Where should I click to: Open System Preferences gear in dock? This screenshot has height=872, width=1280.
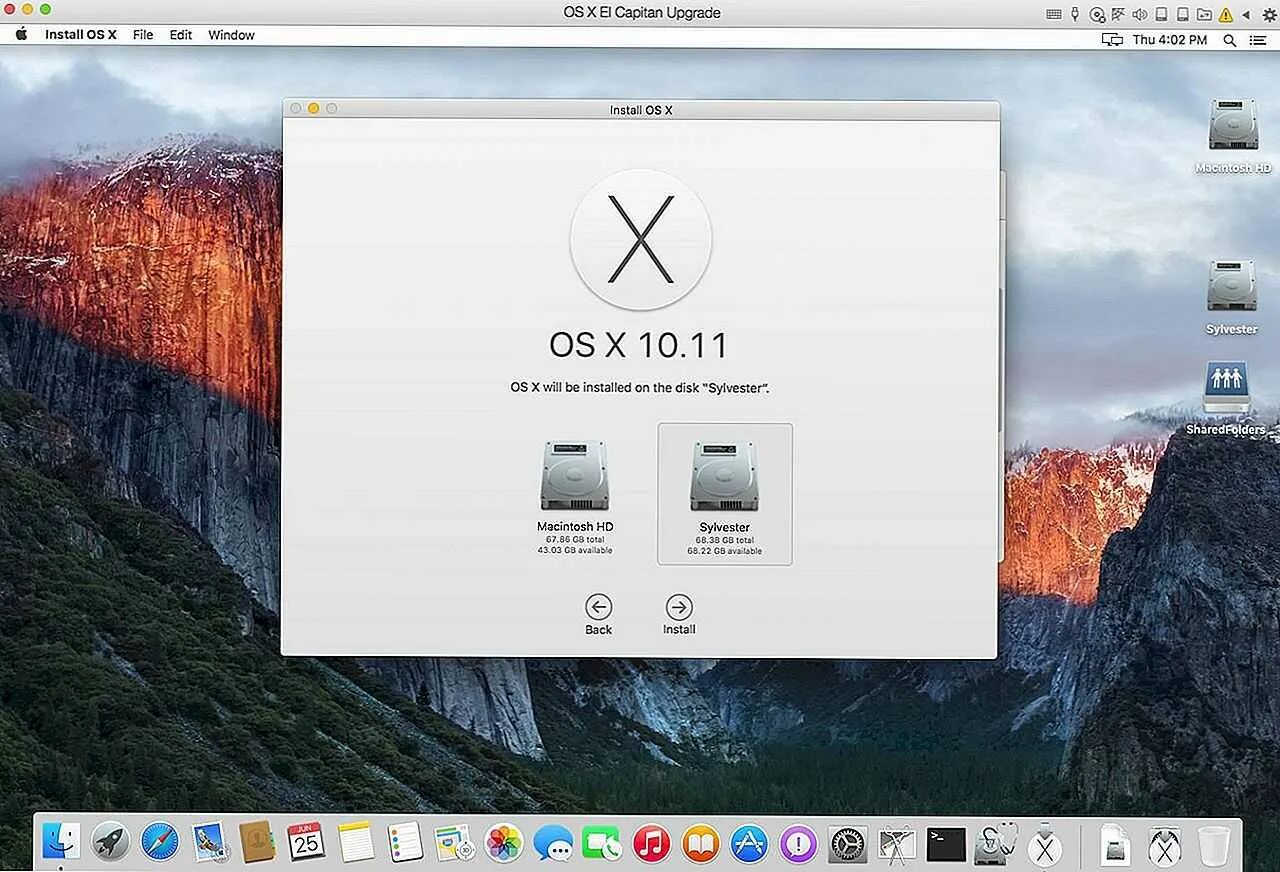tap(848, 842)
